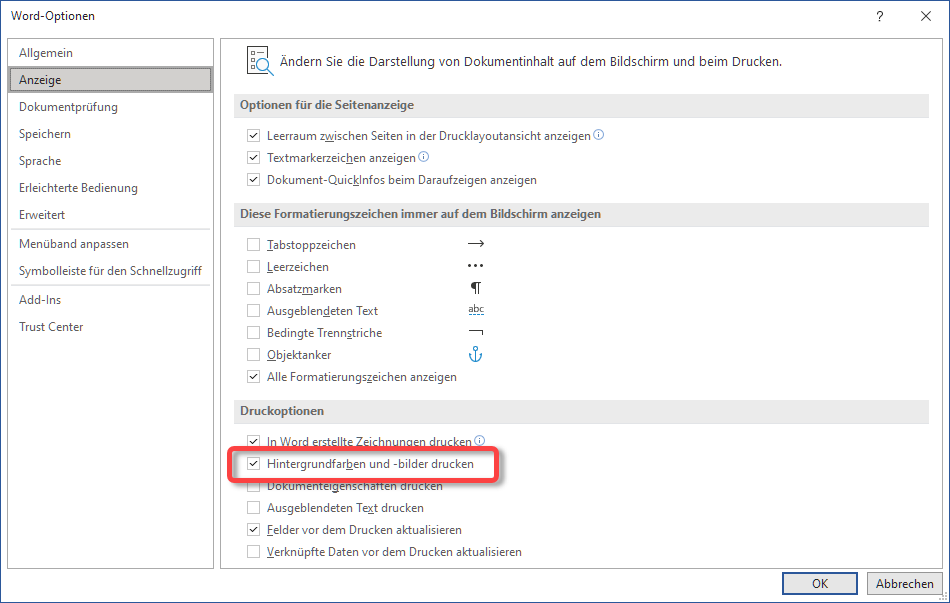Screen dimensions: 950x603
Task: Select the Add-Ins category
Action: click(110, 299)
